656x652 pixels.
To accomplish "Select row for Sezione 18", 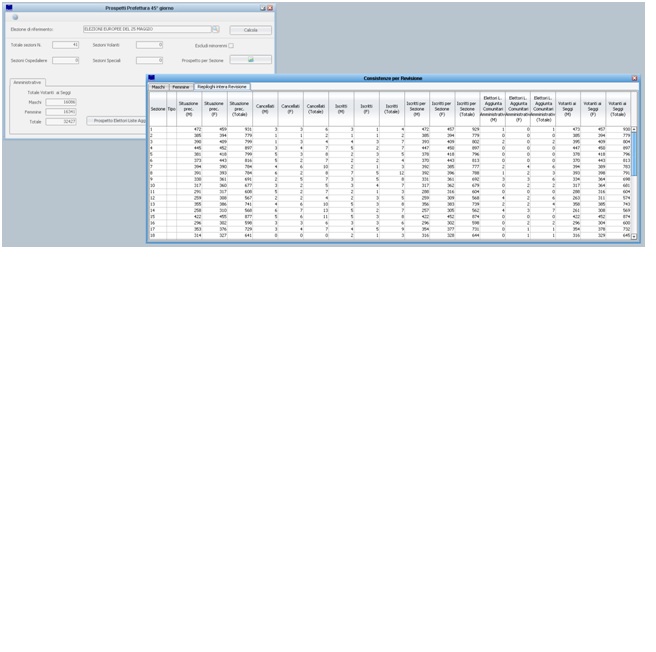I will pos(390,236).
